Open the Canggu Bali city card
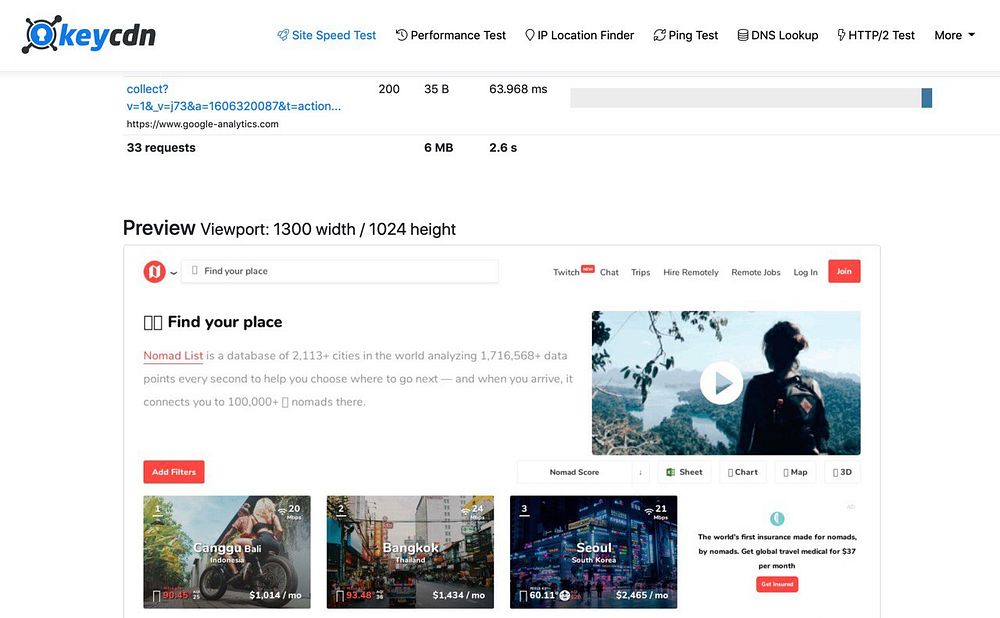This screenshot has height=618, width=1000. click(x=227, y=552)
